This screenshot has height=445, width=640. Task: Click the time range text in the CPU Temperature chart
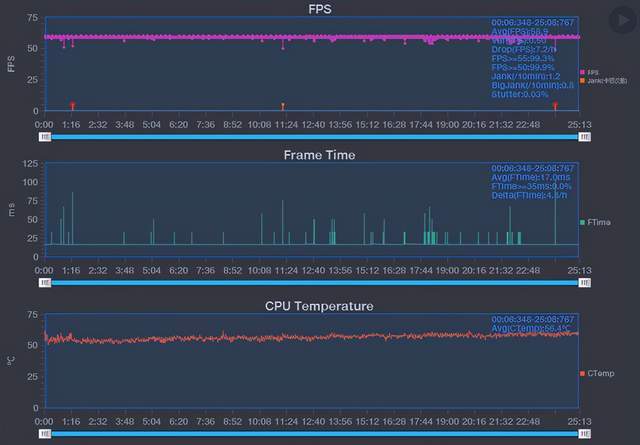coord(533,319)
